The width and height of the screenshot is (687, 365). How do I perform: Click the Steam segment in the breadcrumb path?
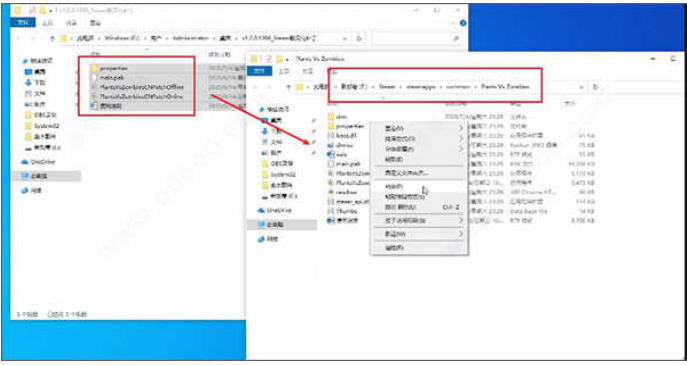coord(387,87)
